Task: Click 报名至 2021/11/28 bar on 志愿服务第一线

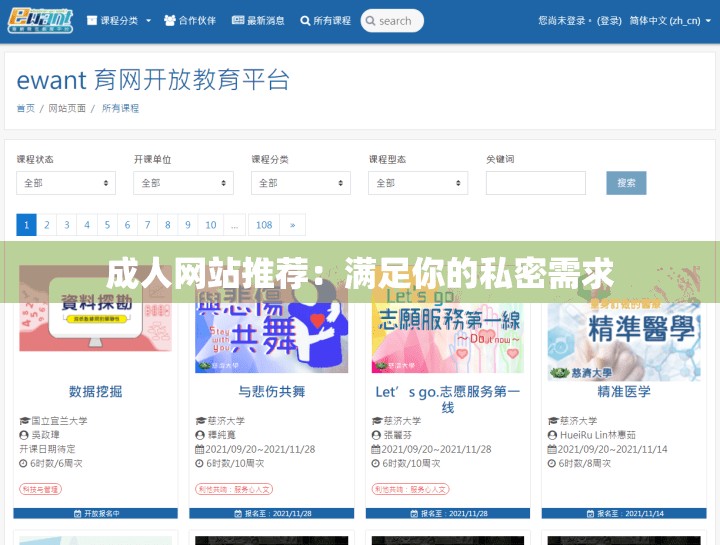Action: [x=448, y=513]
